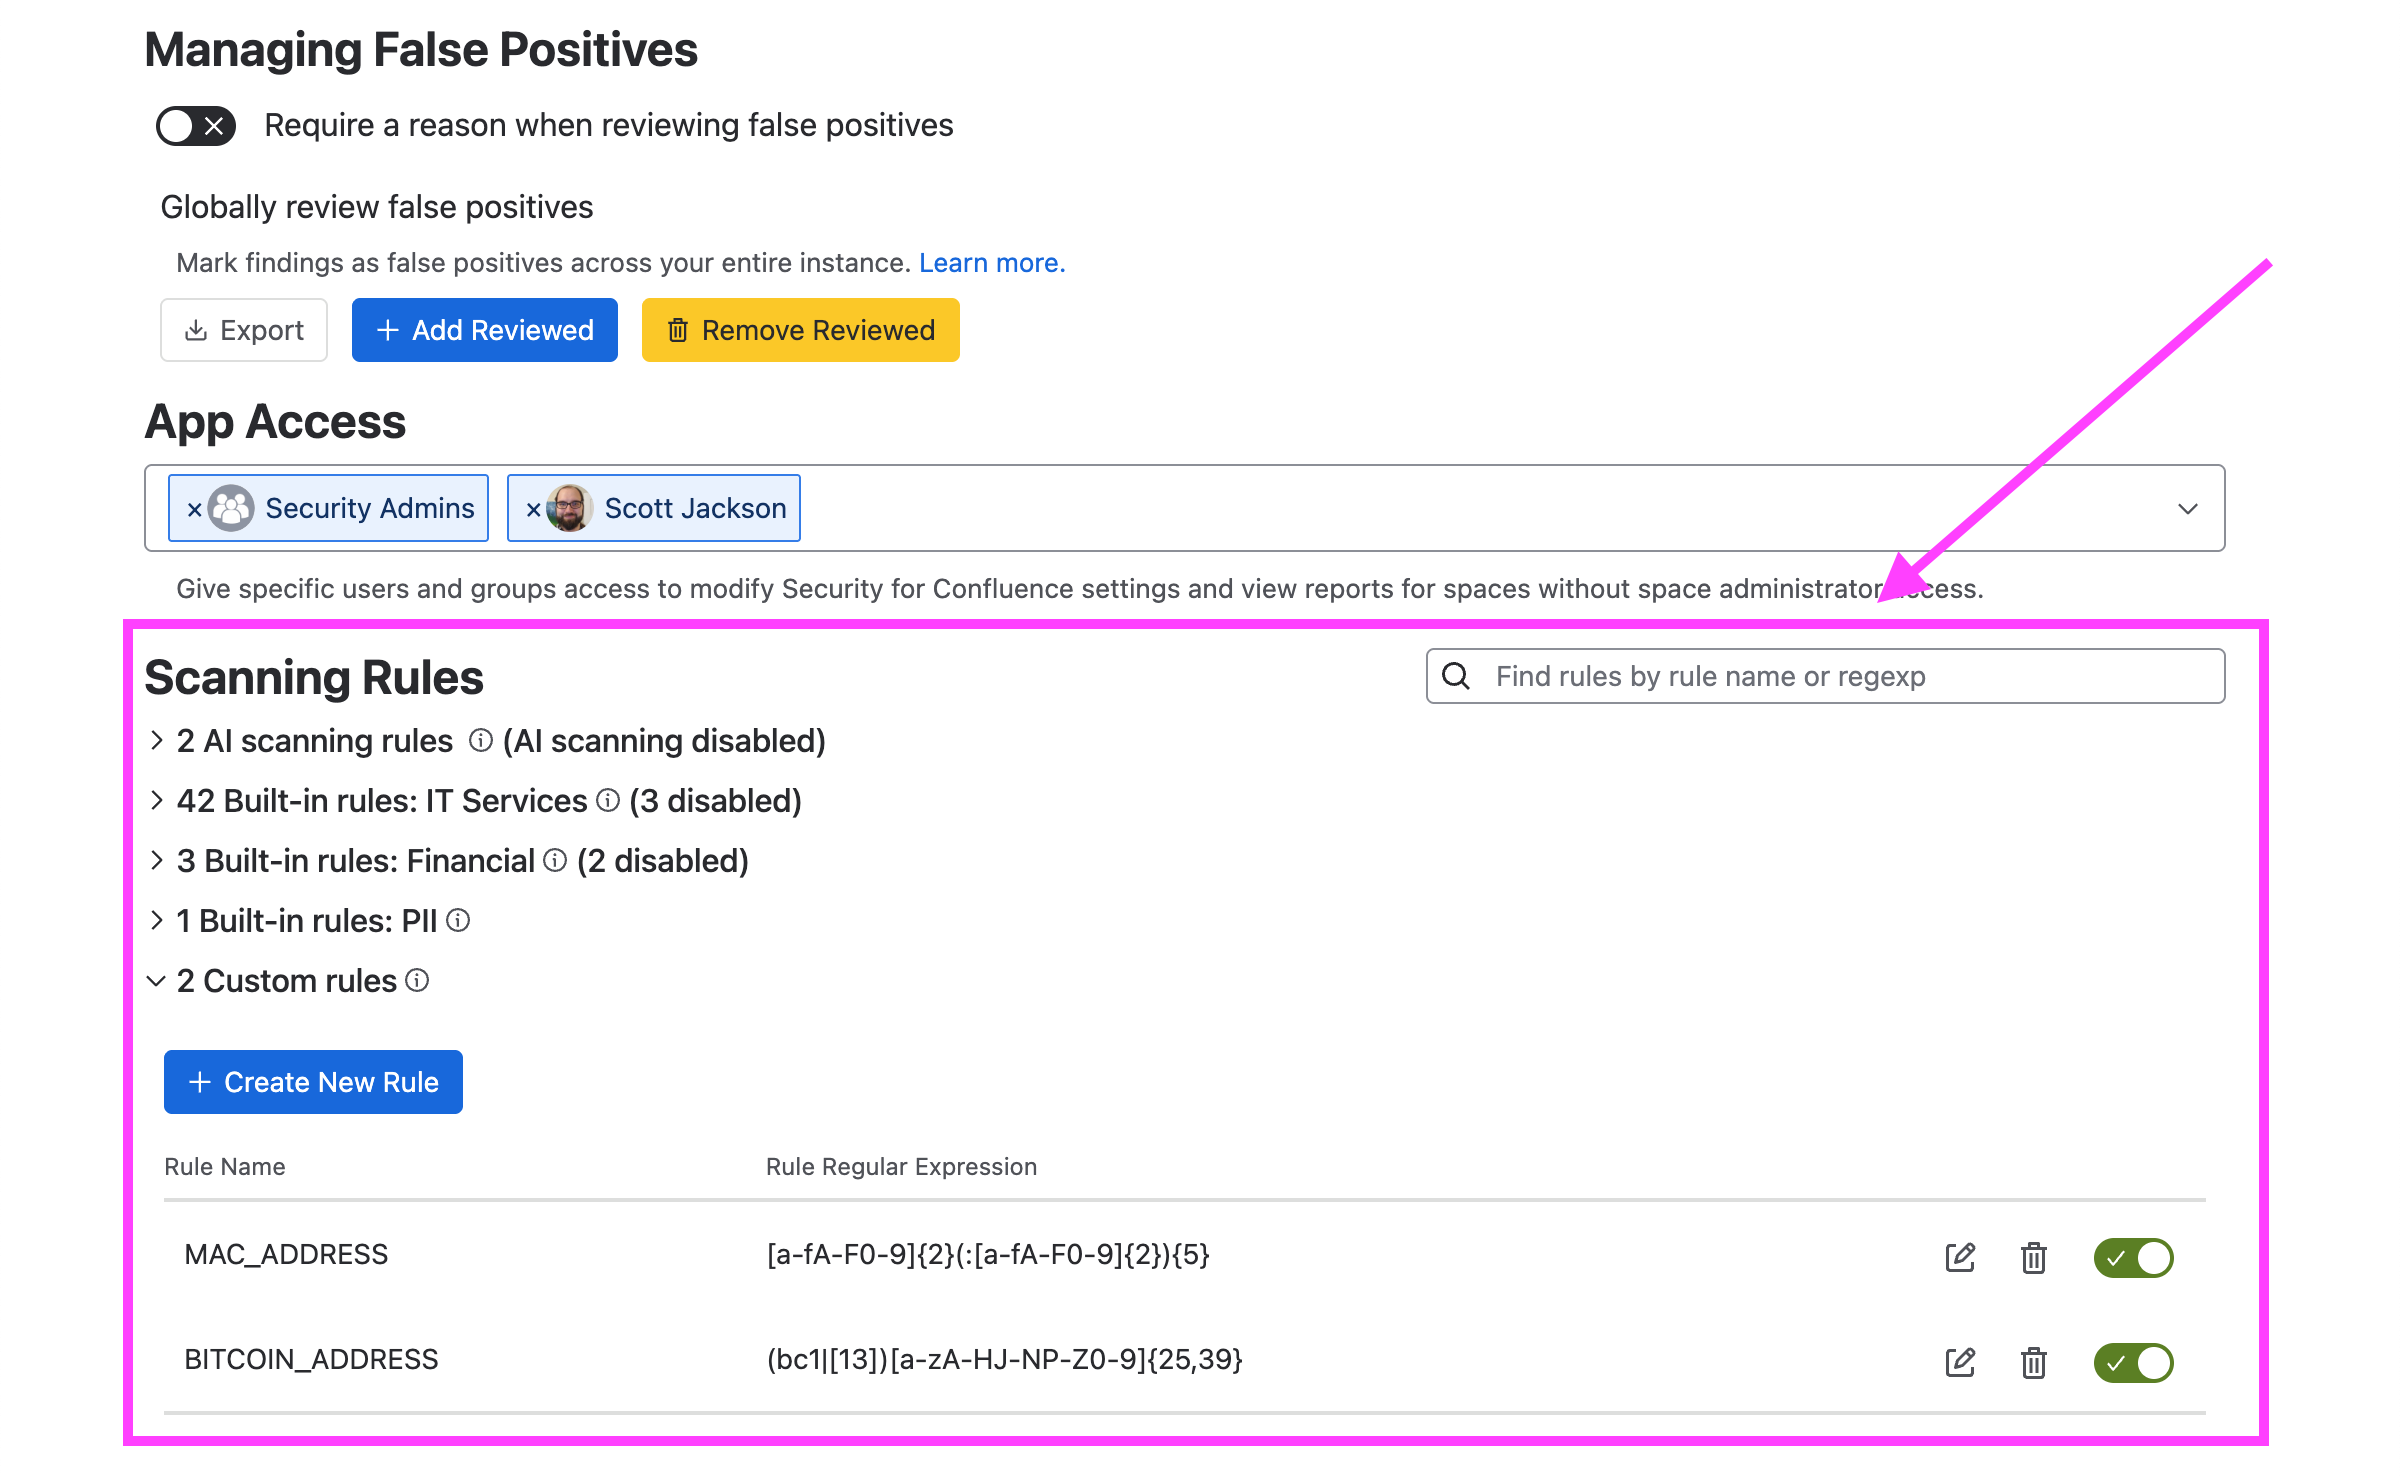
Task: Click the Export button
Action: [244, 330]
